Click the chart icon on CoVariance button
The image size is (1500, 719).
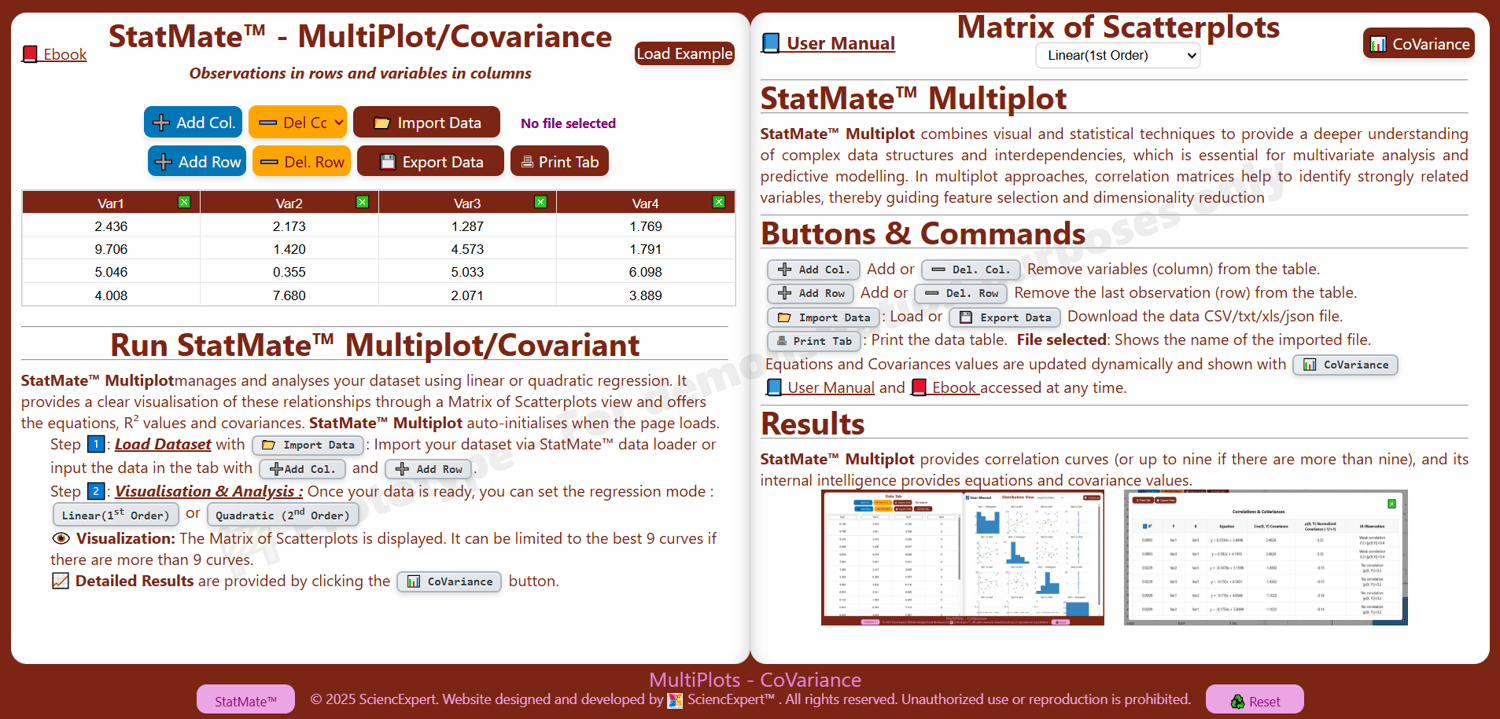tap(1378, 44)
